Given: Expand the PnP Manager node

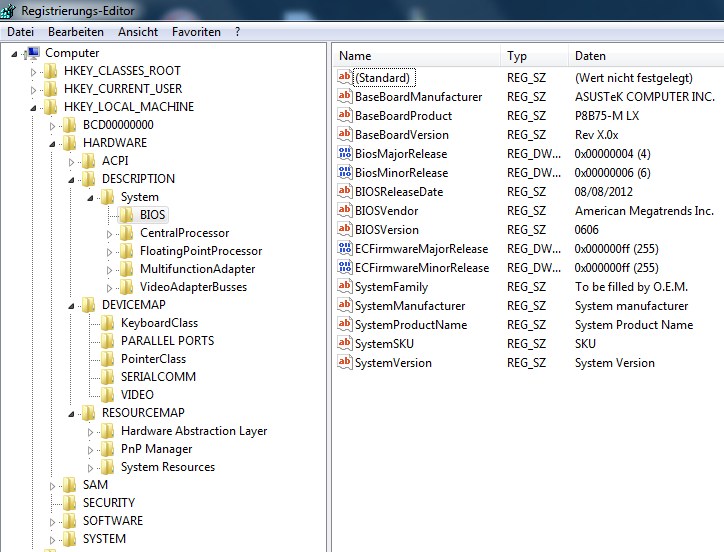Looking at the screenshot, I should click(x=90, y=450).
